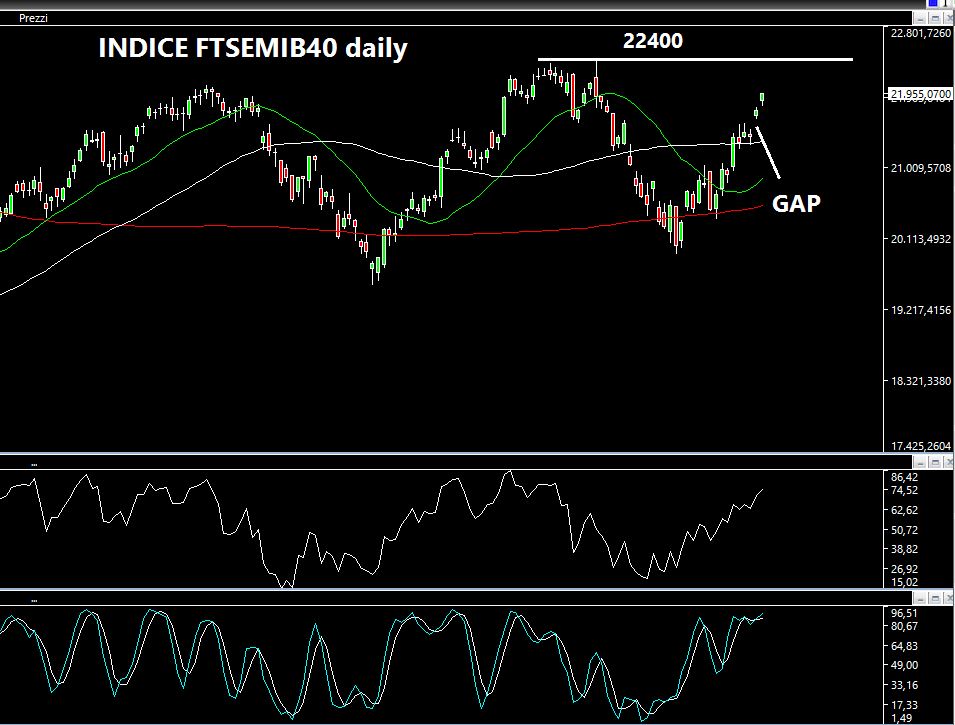
Task: Click the 38,82 indicator scale value
Action: point(904,549)
